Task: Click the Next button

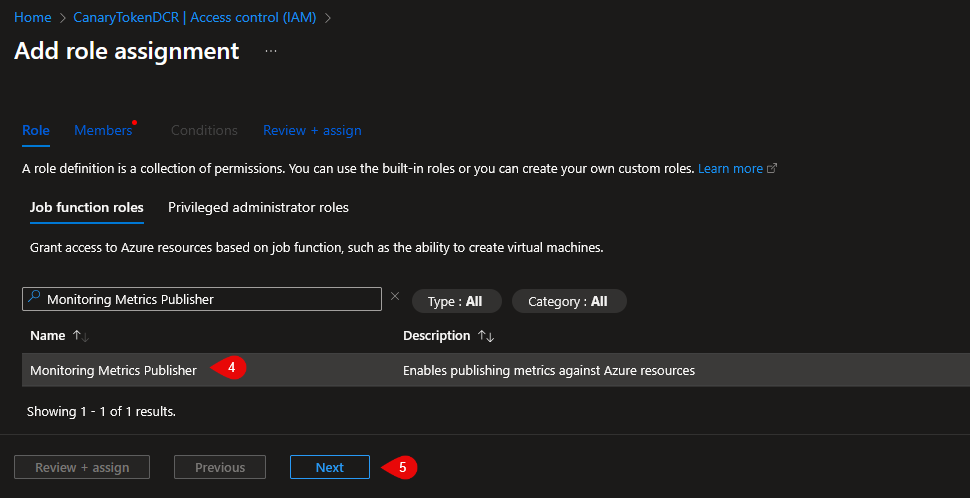Action: pyautogui.click(x=330, y=467)
